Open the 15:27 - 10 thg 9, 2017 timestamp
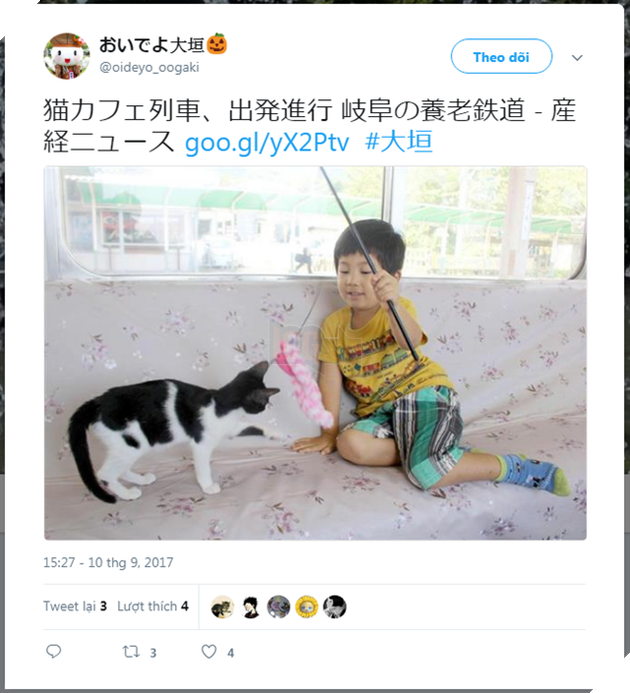This screenshot has width=630, height=693. 108,562
